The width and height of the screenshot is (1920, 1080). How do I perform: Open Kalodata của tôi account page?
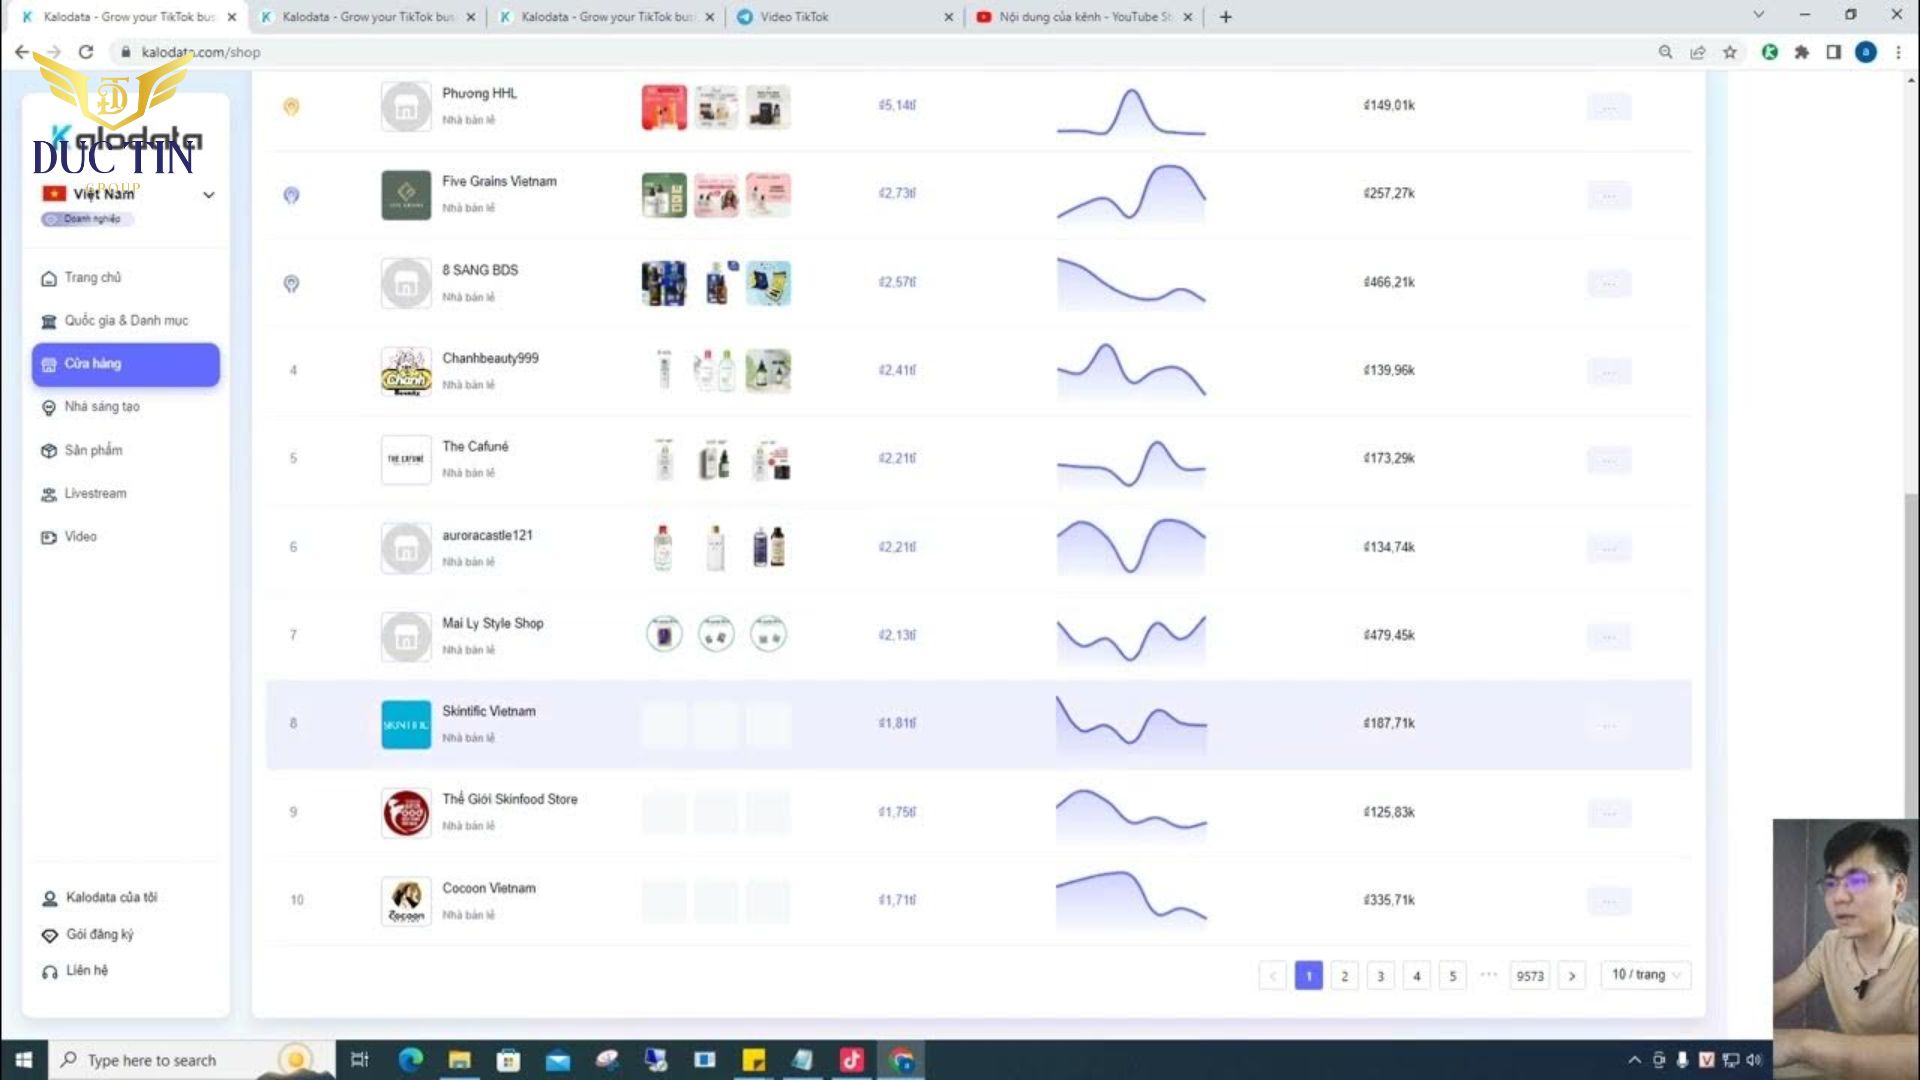[x=100, y=898]
